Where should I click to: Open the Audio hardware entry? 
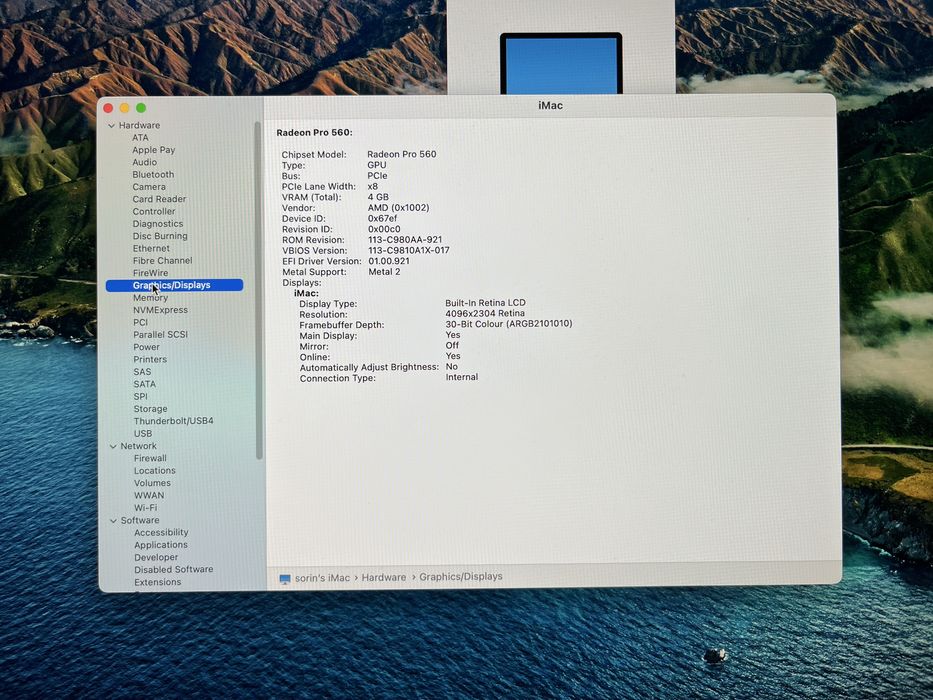(x=145, y=162)
